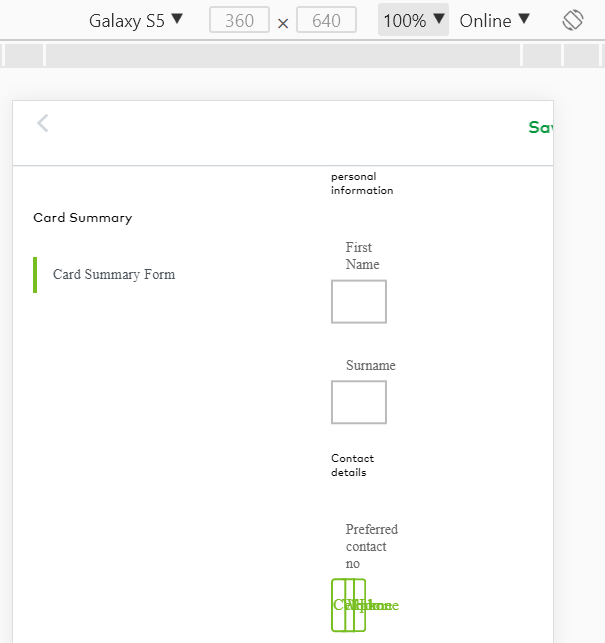Click the personal information section heading

[361, 183]
